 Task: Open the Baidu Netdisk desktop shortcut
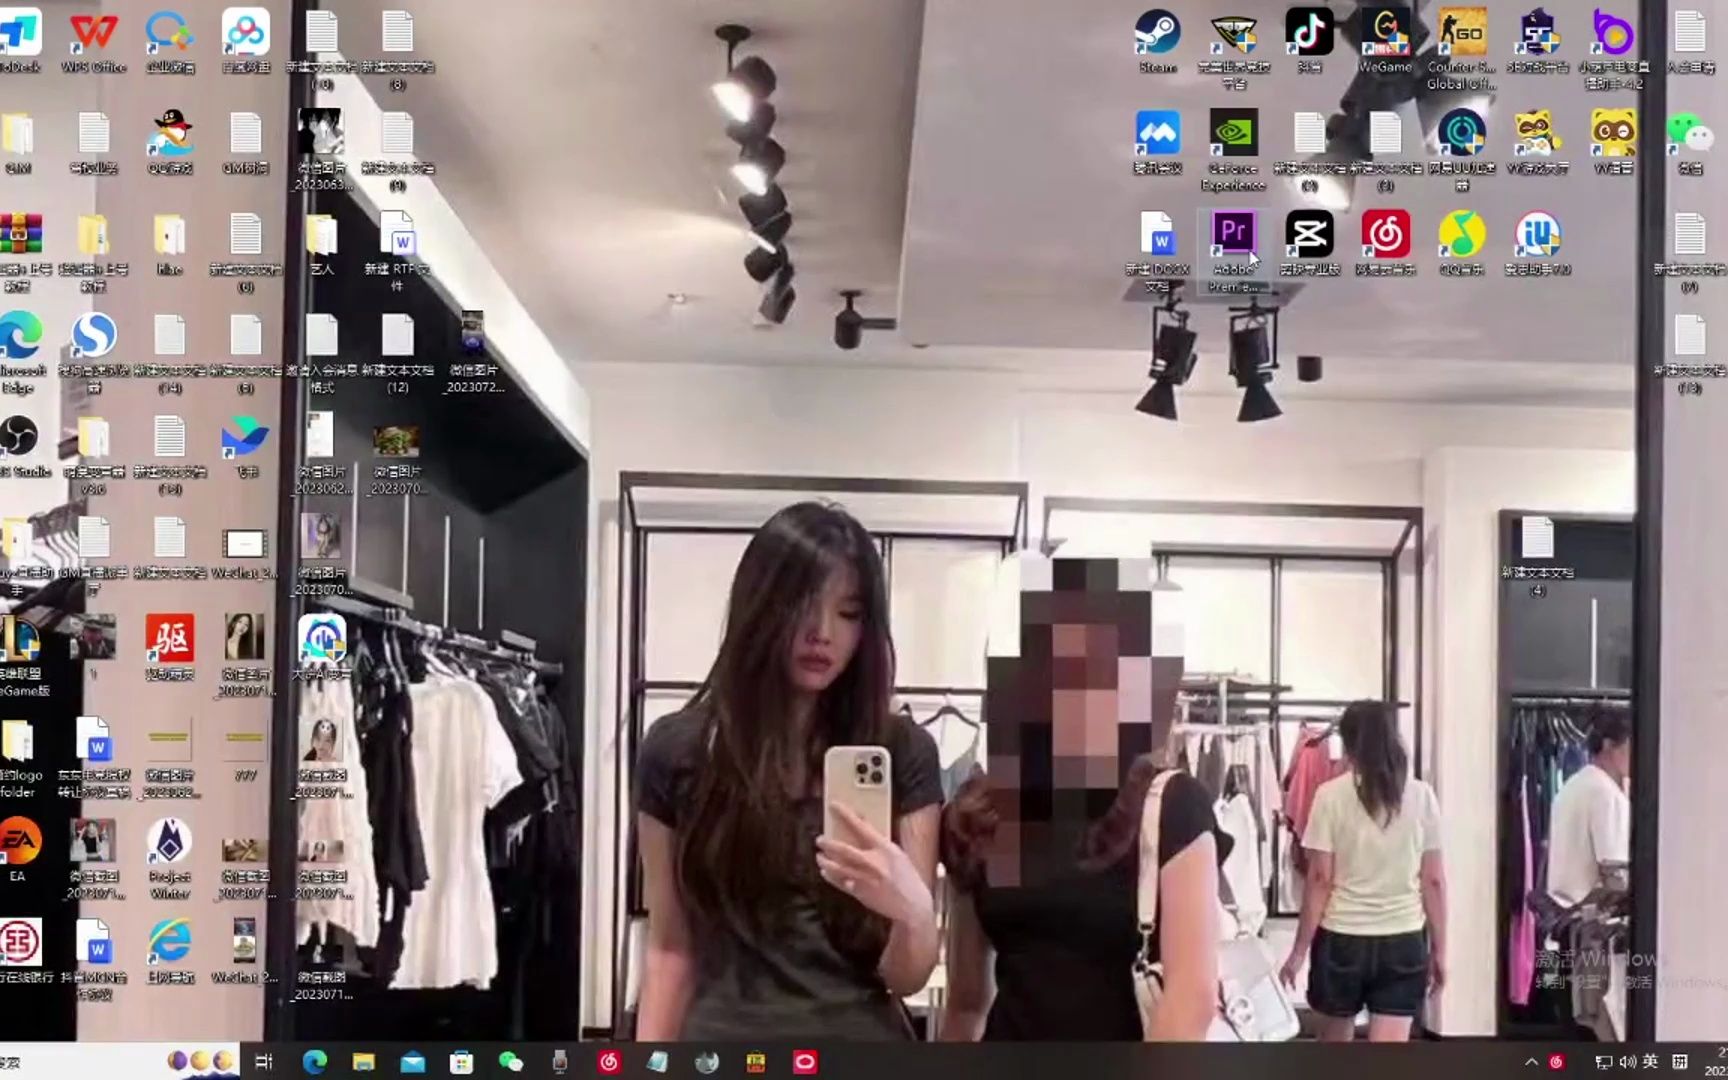click(x=245, y=41)
